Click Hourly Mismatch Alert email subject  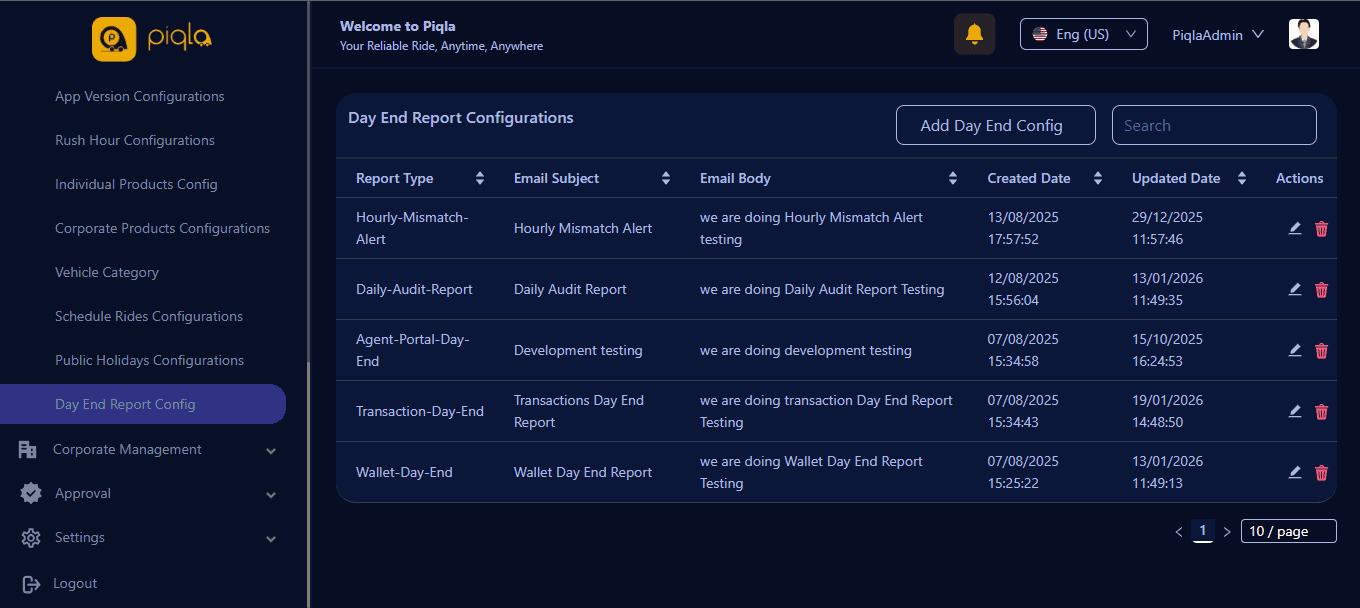pyautogui.click(x=583, y=228)
